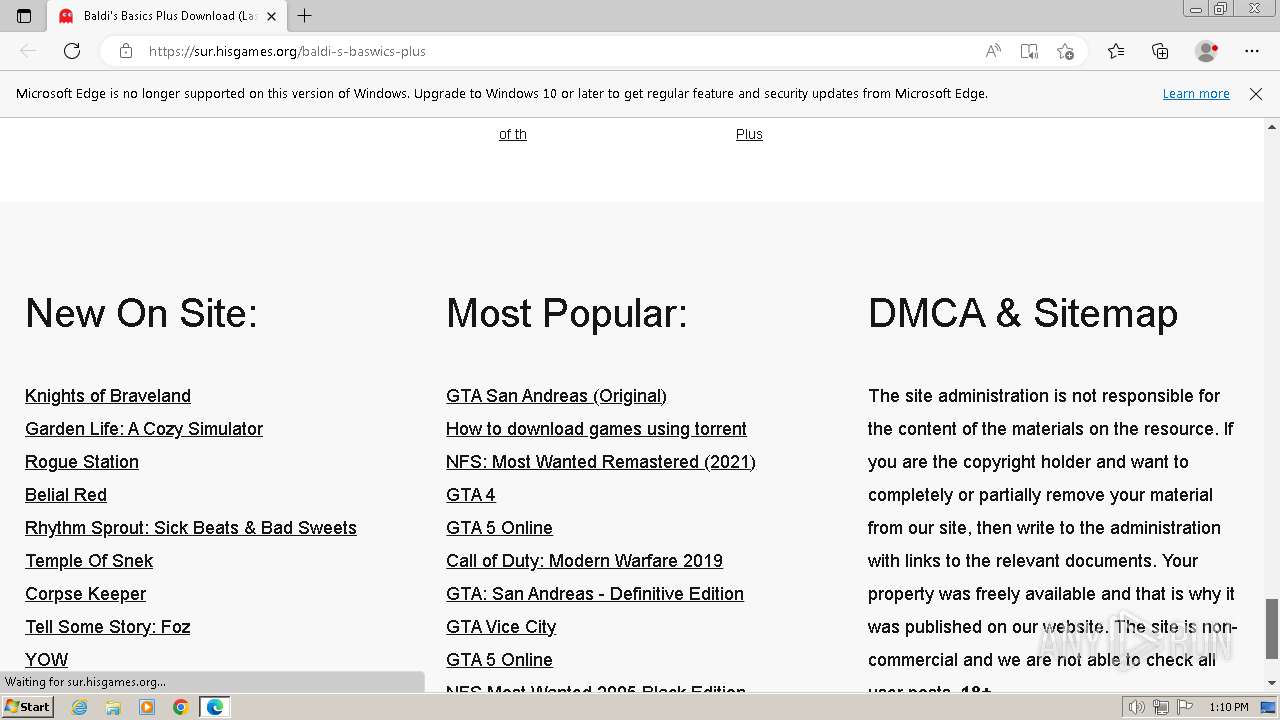Viewport: 1280px width, 720px height.
Task: Add this page to favorites star icon
Action: pyautogui.click(x=1065, y=51)
